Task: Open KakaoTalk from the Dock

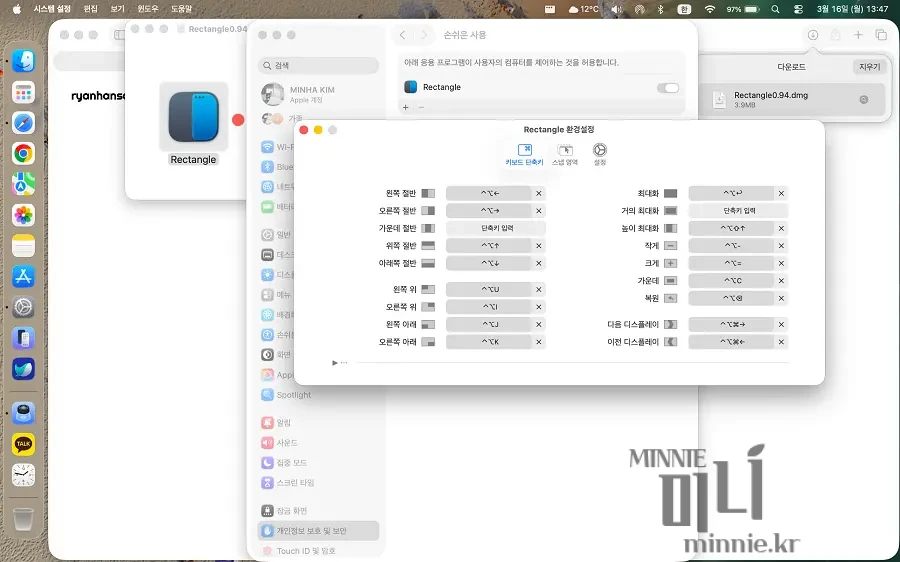Action: pyautogui.click(x=24, y=444)
